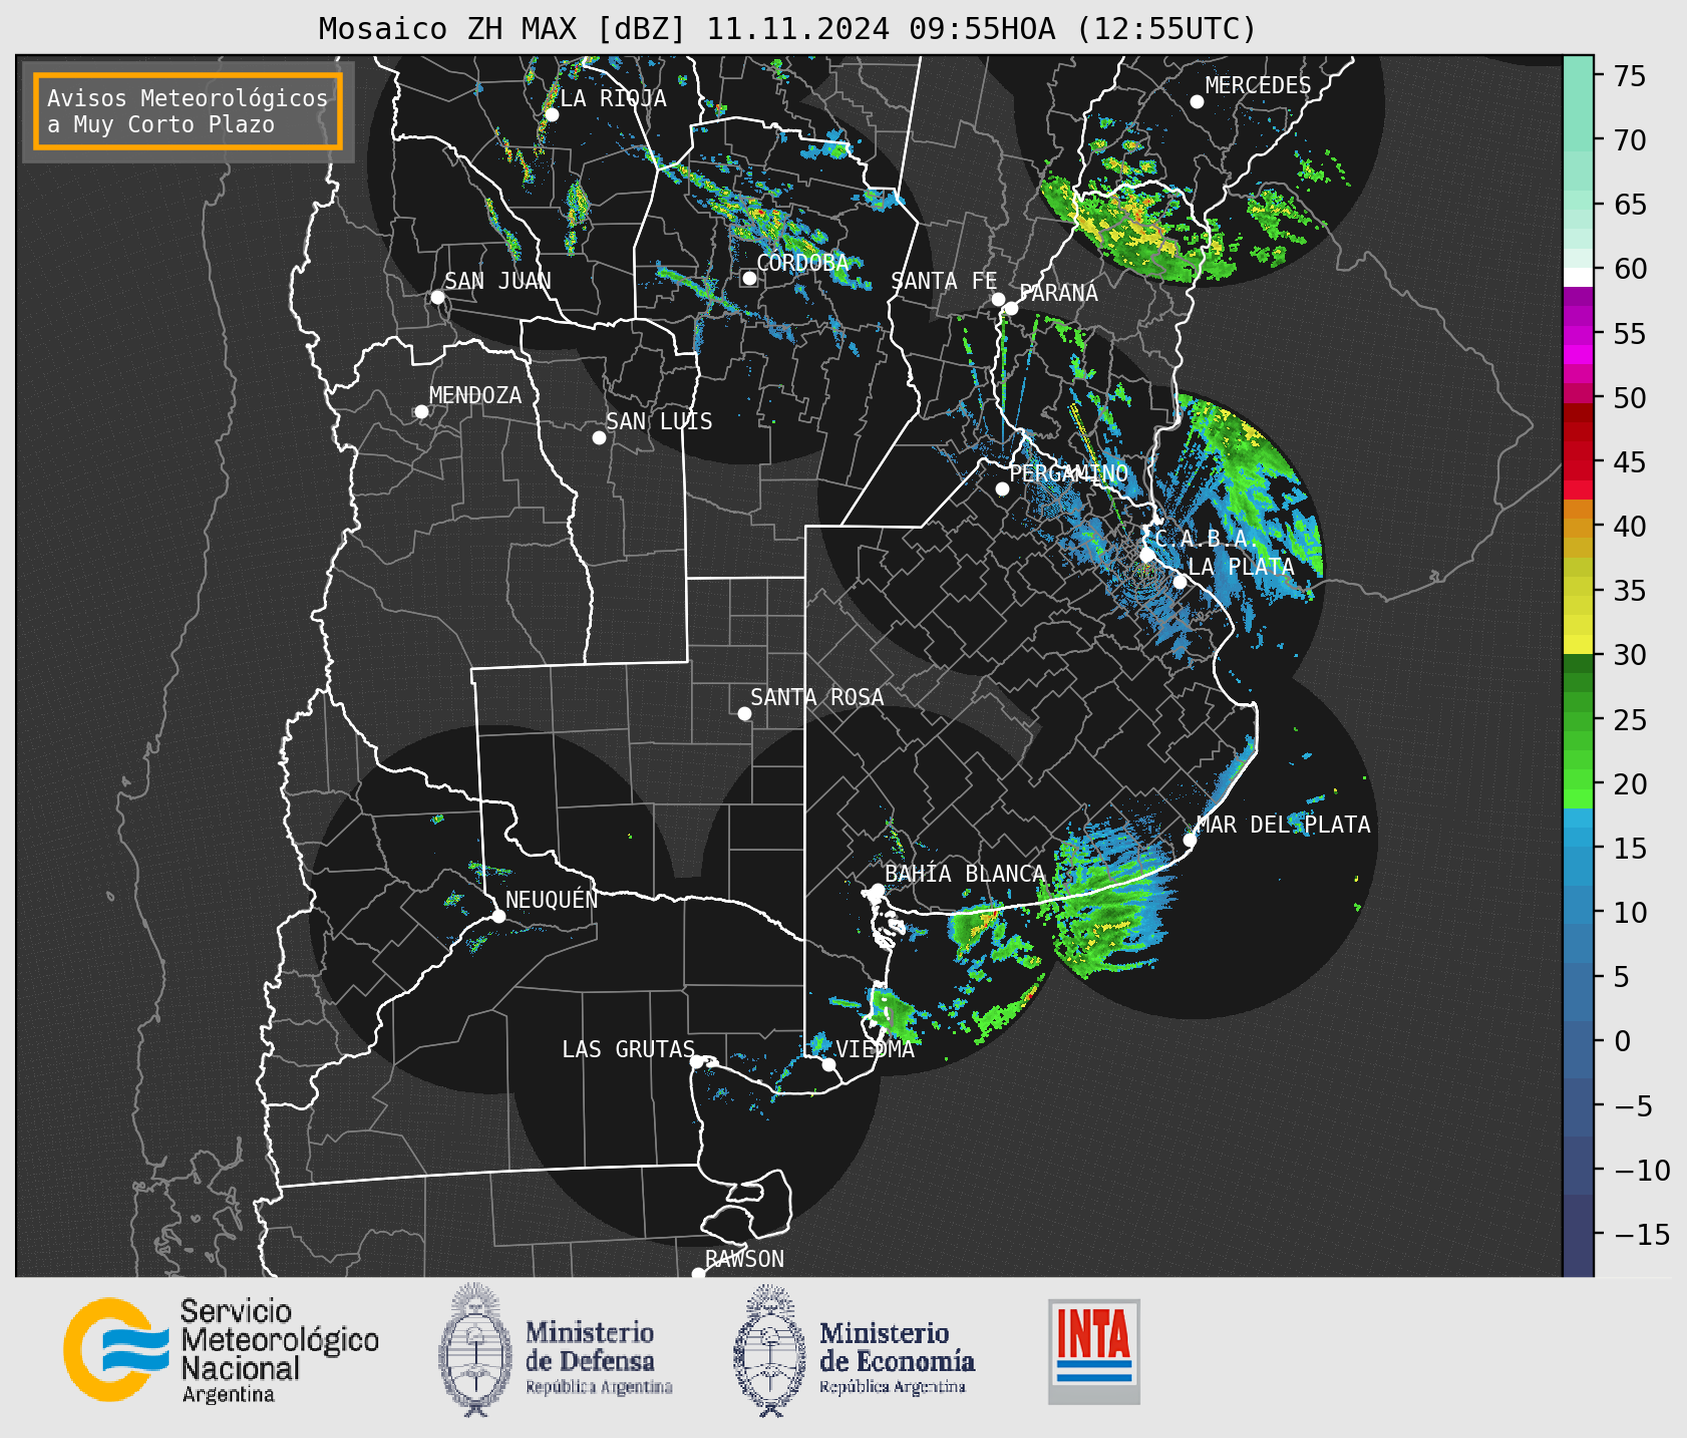Select the NEUQUÉN city dot
This screenshot has height=1438, width=1687.
(x=498, y=916)
